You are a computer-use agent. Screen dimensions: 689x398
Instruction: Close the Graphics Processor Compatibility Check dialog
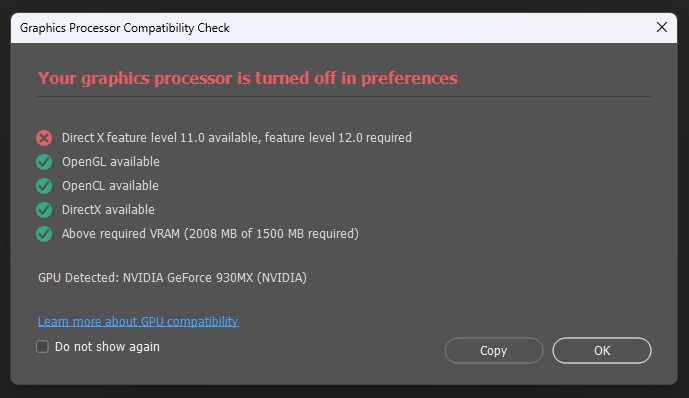(x=662, y=27)
